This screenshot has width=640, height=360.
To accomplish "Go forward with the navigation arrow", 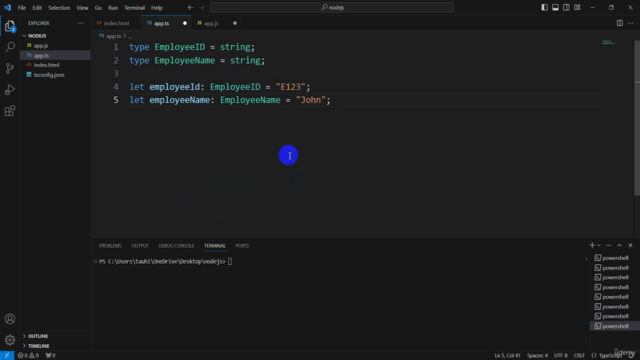I will tap(201, 7).
